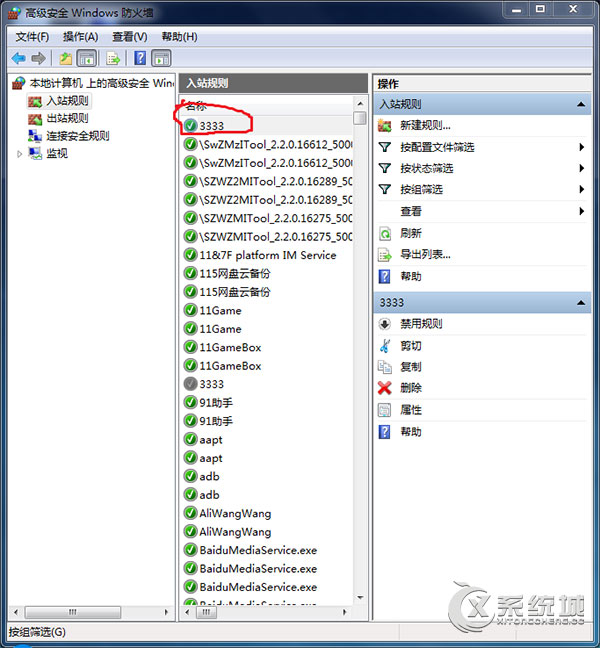Click the Up one level folder icon
The width and height of the screenshot is (600, 648).
coord(65,58)
